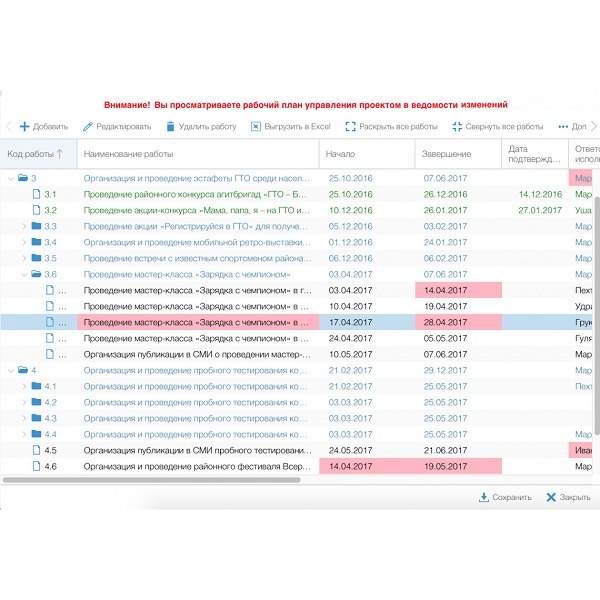
Task: Click the Закрыть button label
Action: tap(575, 497)
